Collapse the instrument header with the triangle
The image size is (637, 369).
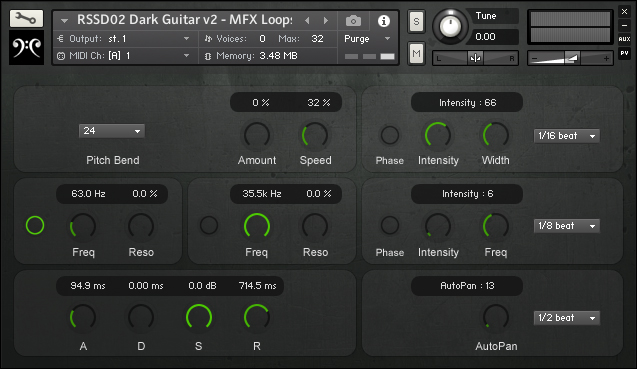[64, 21]
